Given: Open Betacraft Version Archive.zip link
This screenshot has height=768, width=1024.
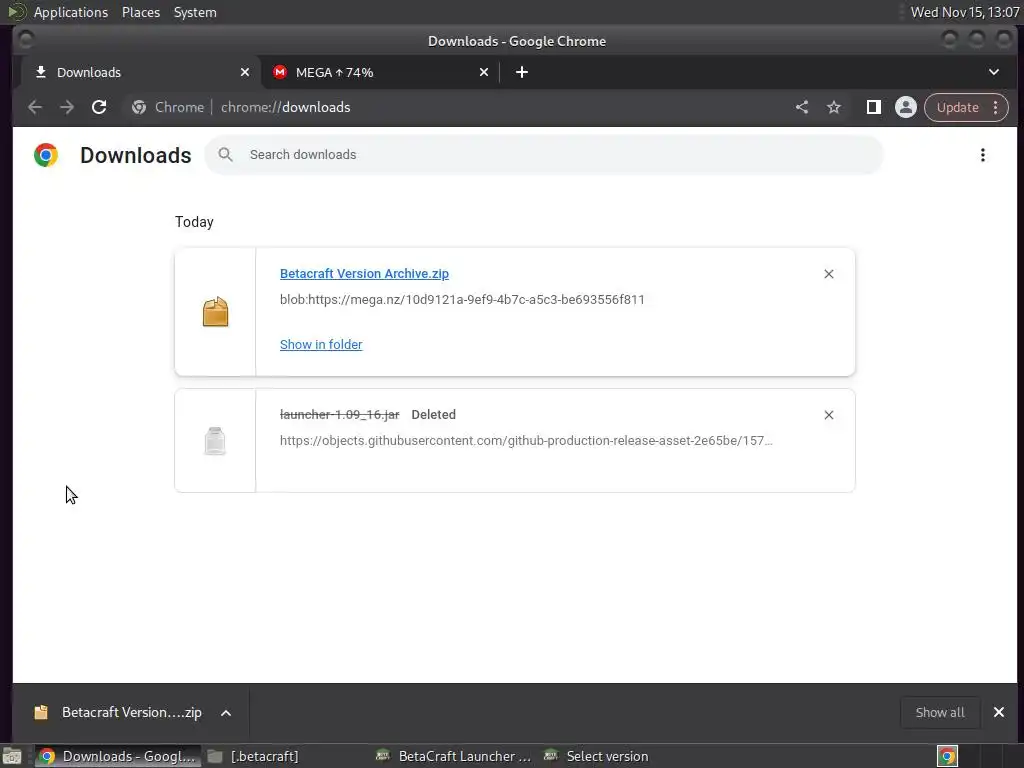Looking at the screenshot, I should (x=364, y=274).
